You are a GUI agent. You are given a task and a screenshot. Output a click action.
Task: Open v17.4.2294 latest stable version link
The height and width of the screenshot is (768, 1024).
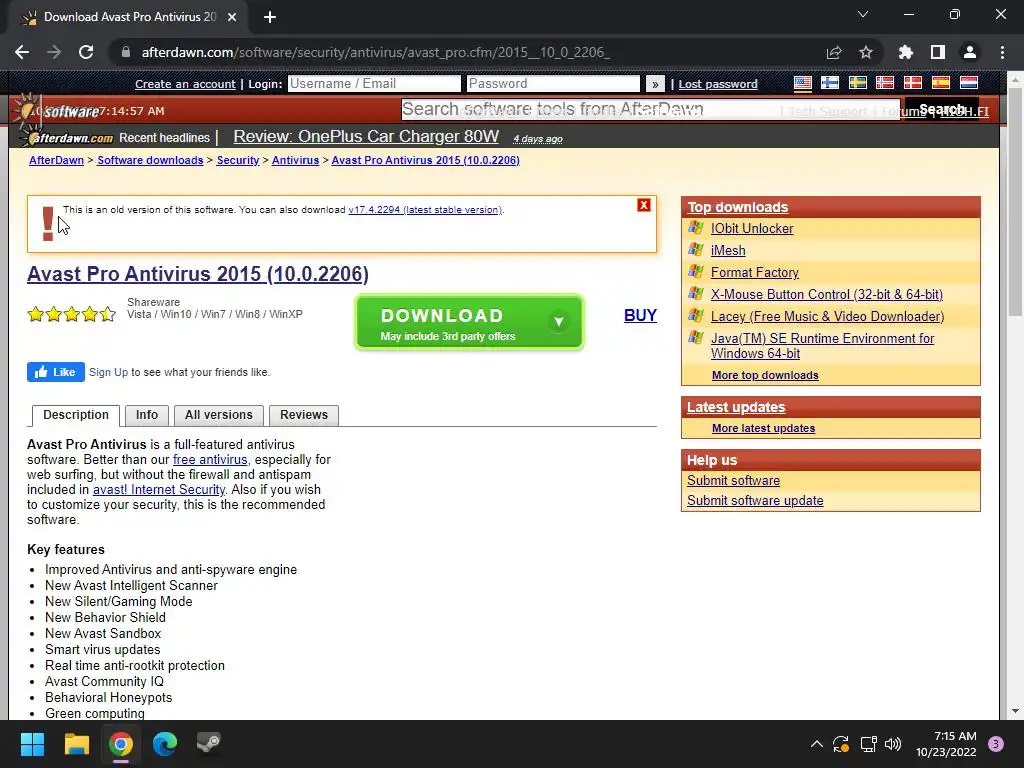click(x=425, y=210)
